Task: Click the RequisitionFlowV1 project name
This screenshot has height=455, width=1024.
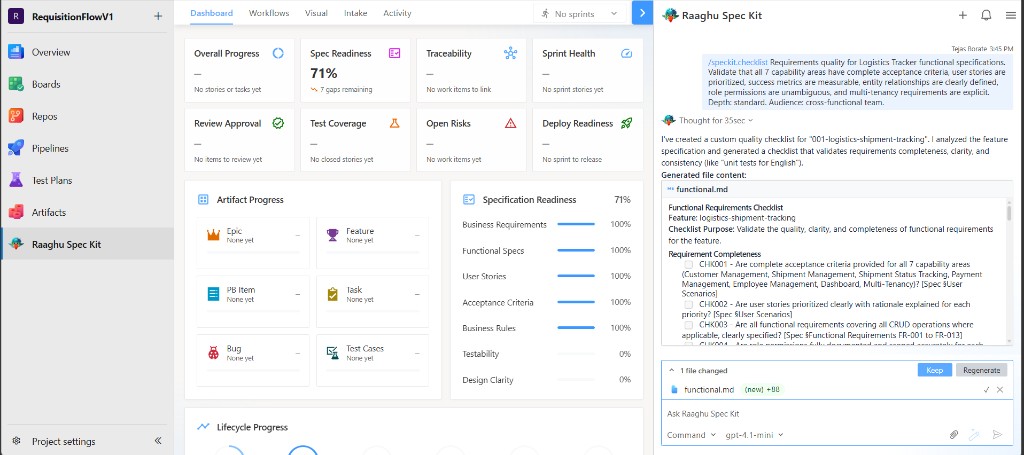Action: pos(72,17)
